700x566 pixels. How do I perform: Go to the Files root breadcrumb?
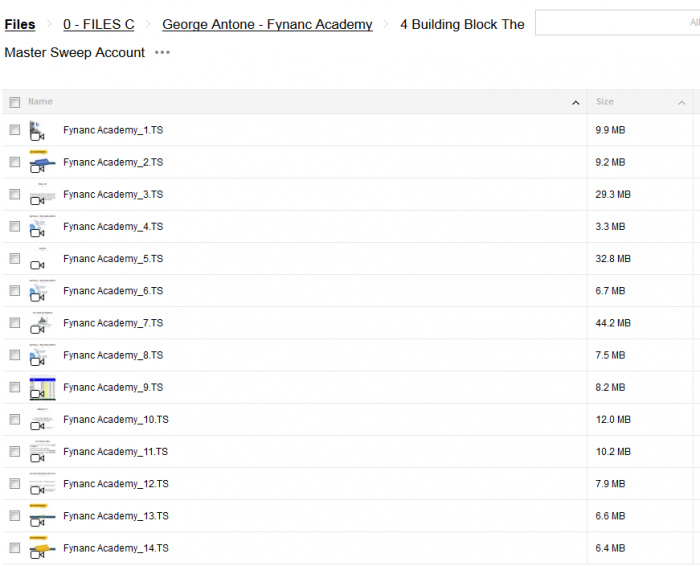tap(20, 24)
